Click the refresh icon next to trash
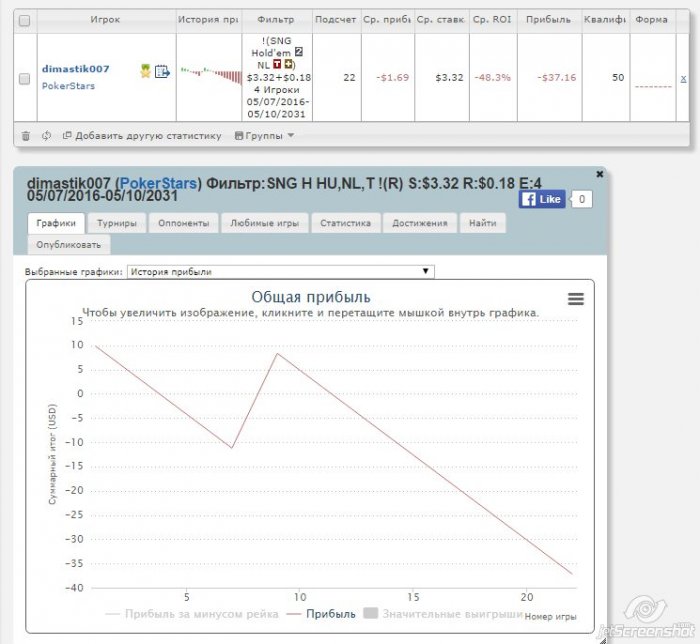700x644 pixels. 46,136
